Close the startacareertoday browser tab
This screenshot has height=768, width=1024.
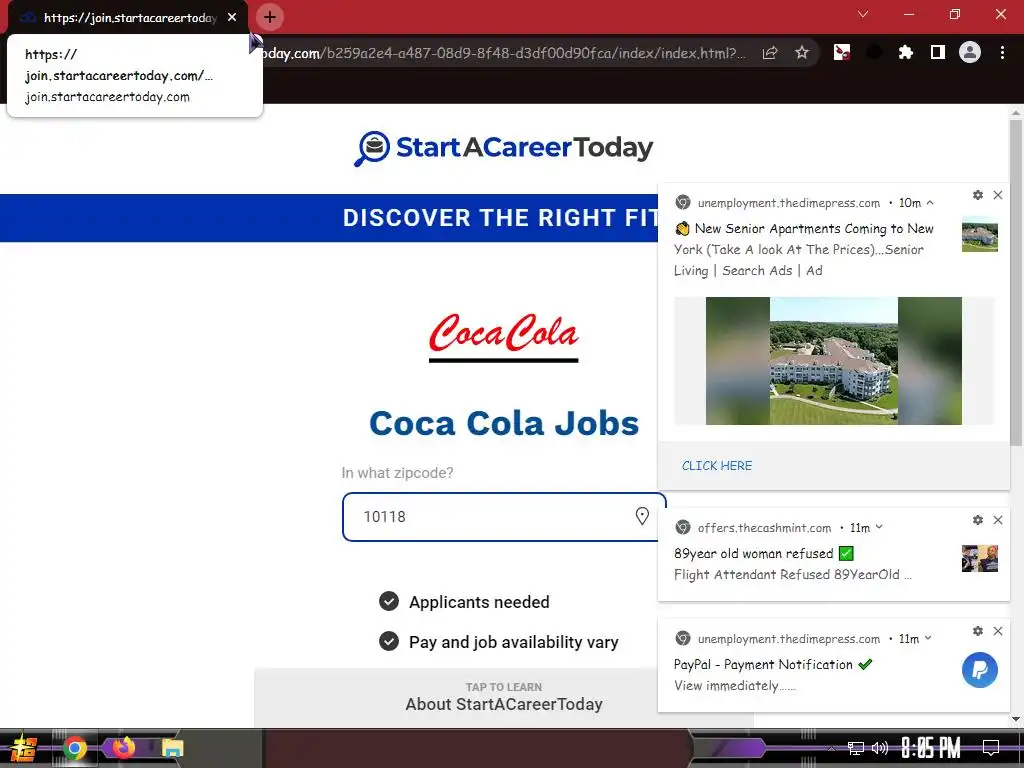coord(232,17)
